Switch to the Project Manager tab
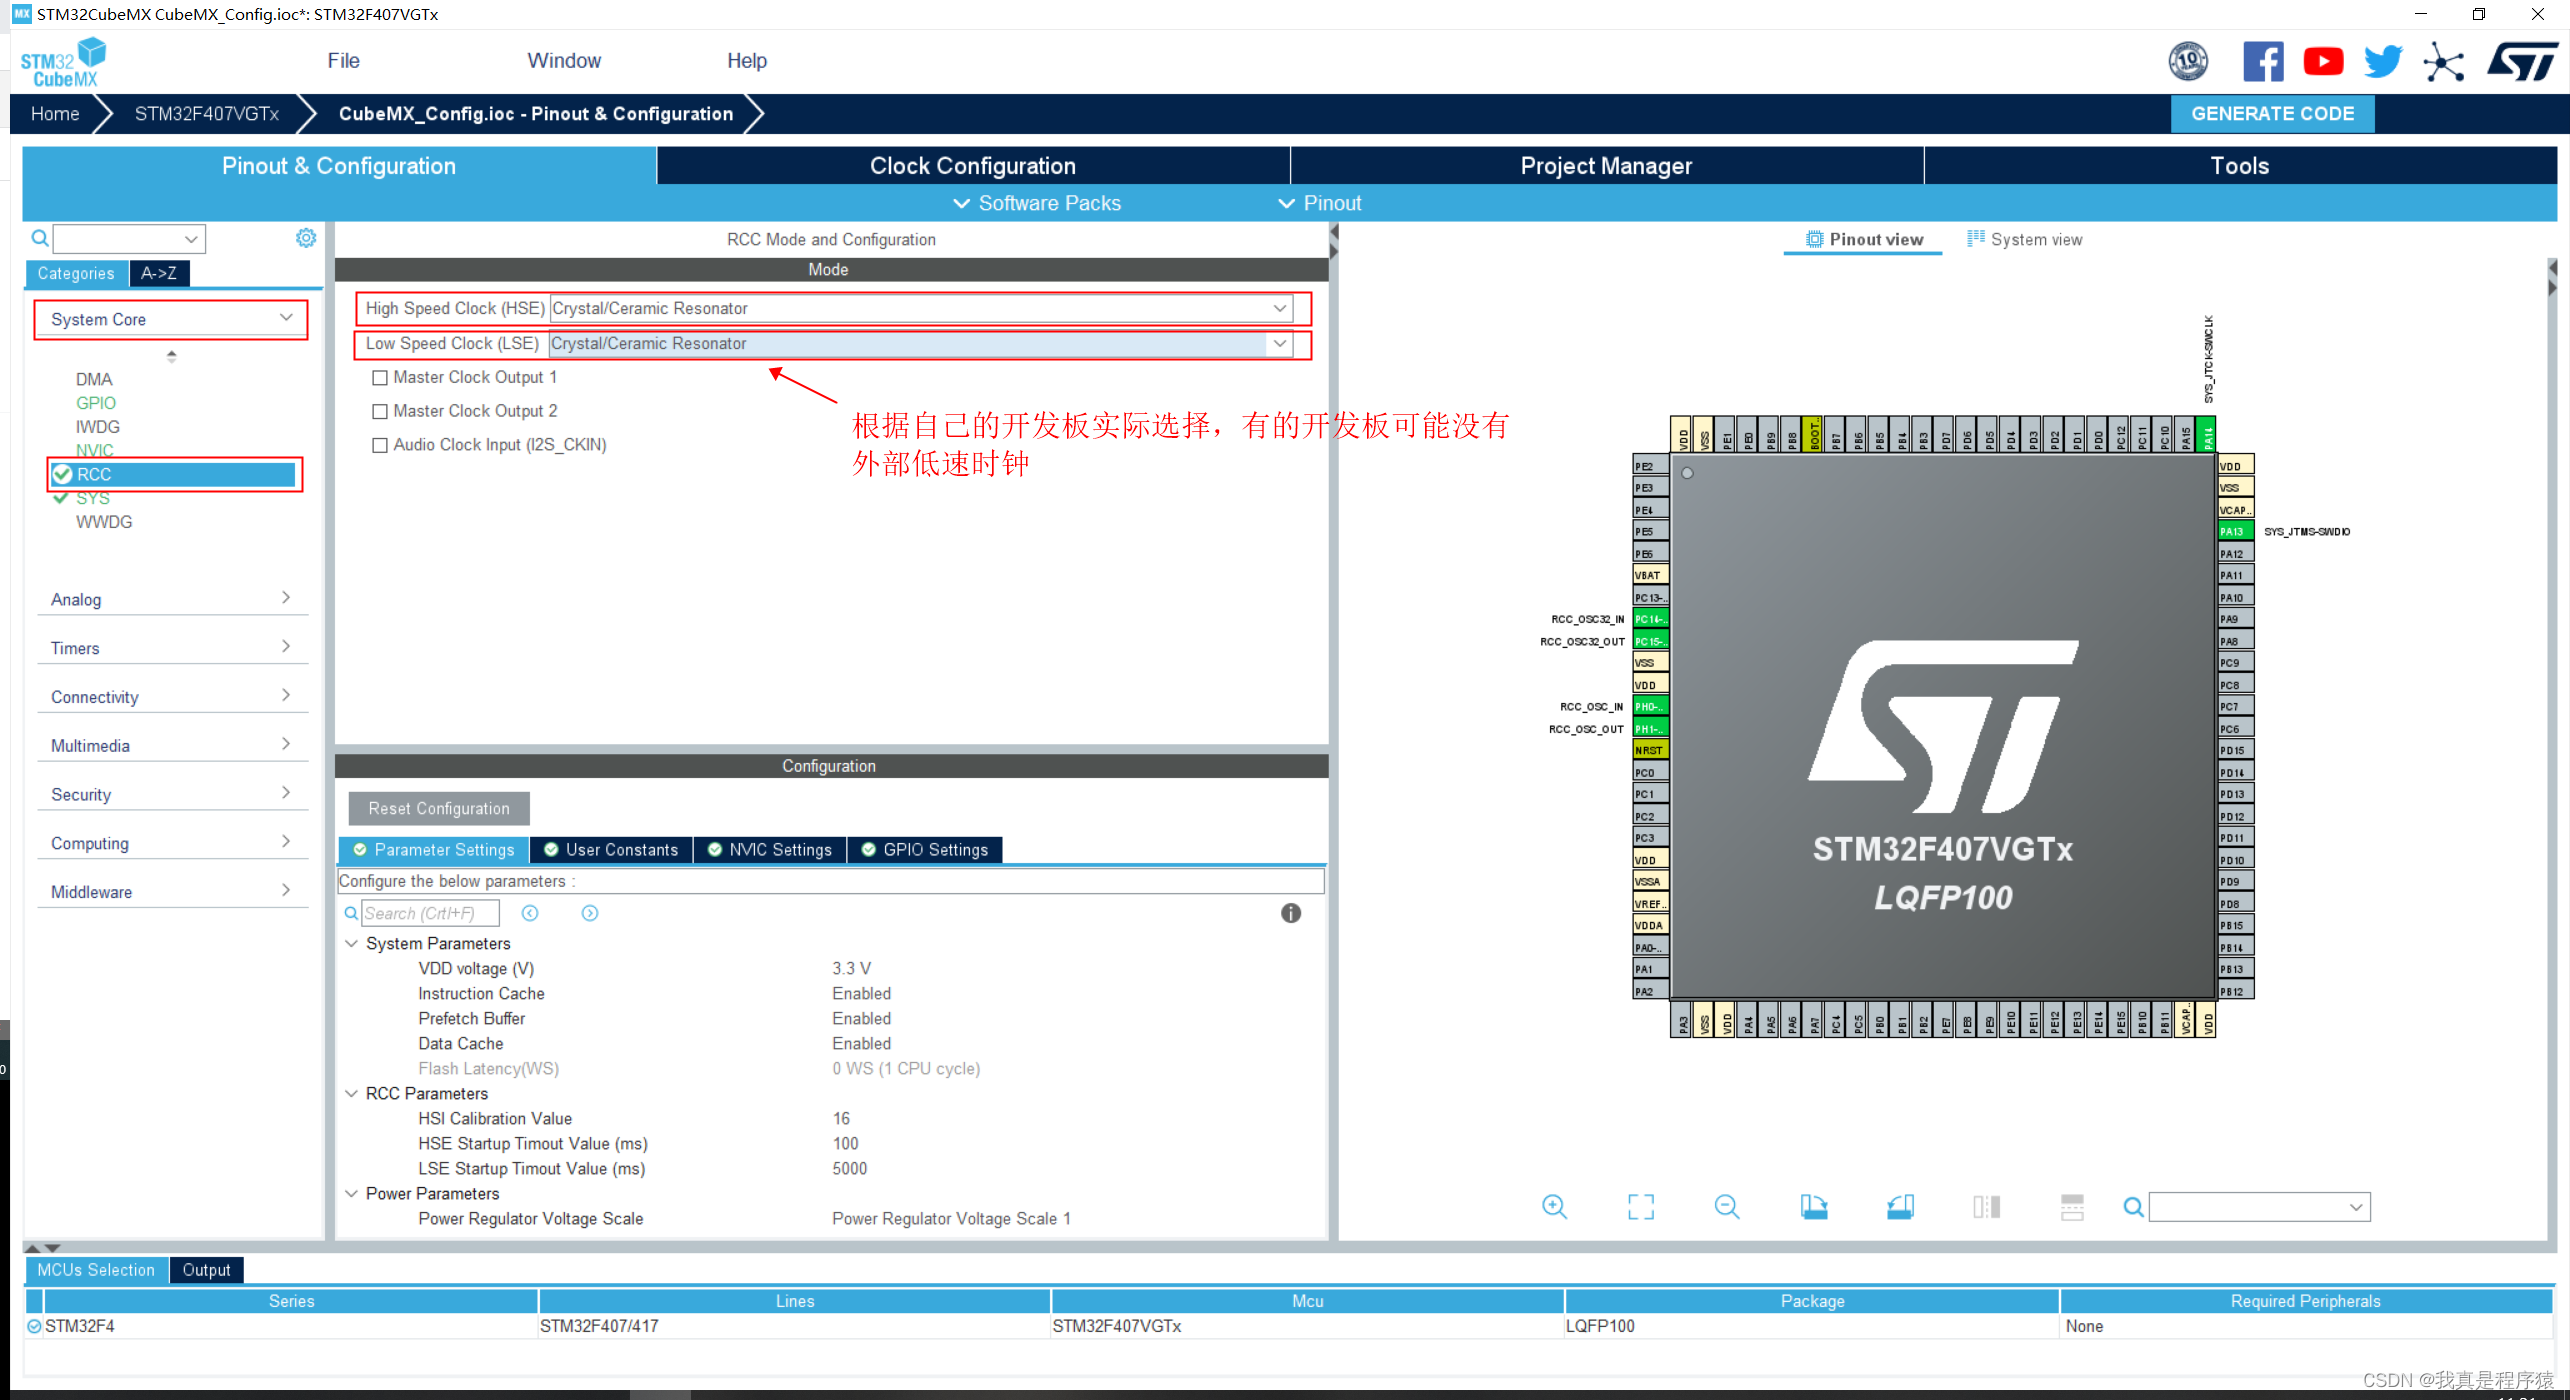The height and width of the screenshot is (1400, 2570). [x=1606, y=166]
